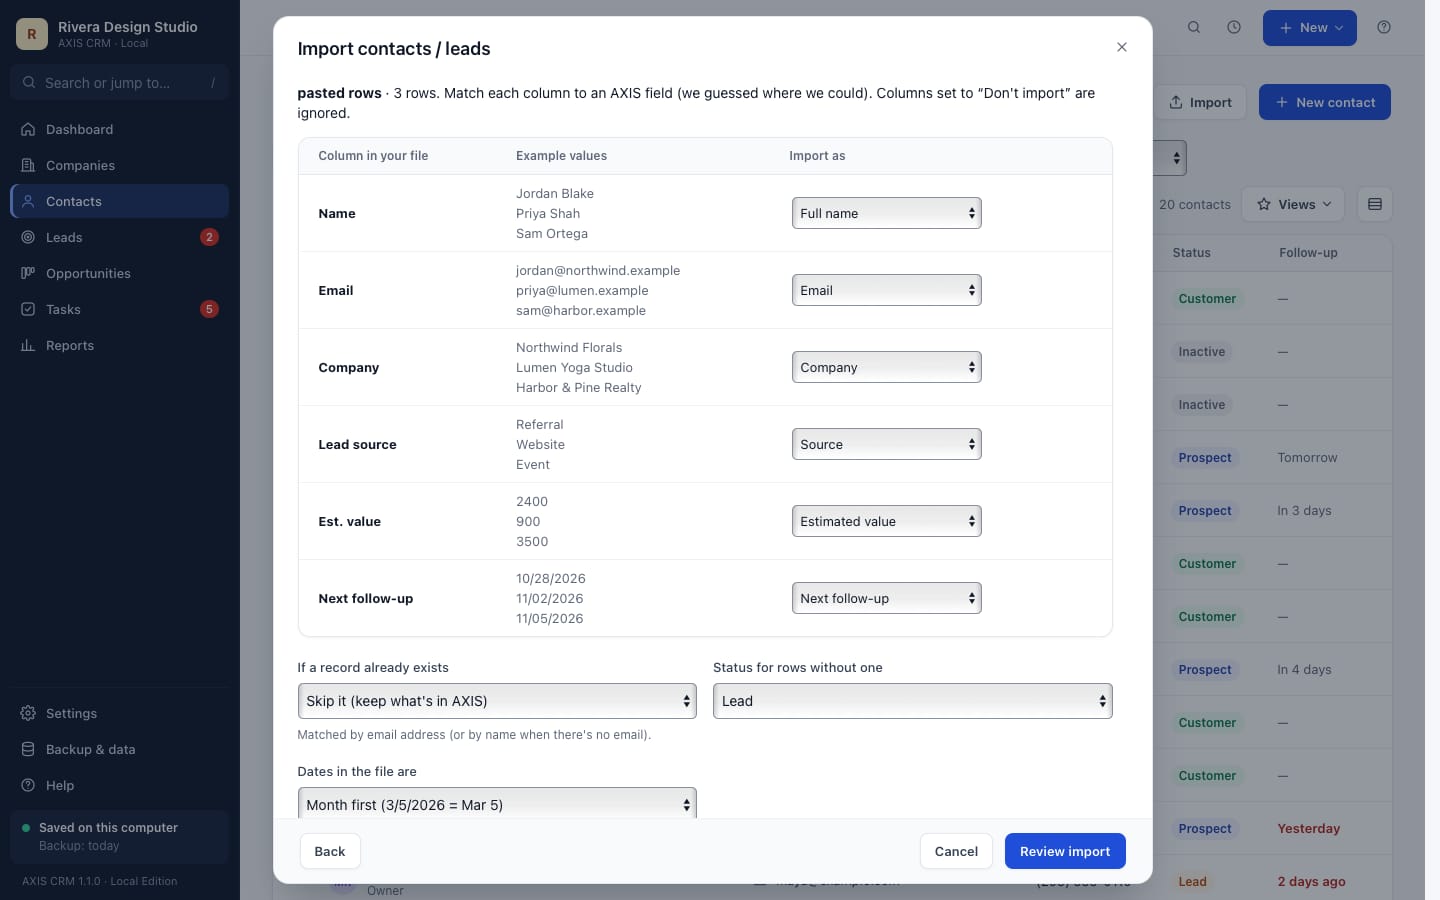The width and height of the screenshot is (1440, 900).
Task: Click the Back button
Action: tap(330, 851)
